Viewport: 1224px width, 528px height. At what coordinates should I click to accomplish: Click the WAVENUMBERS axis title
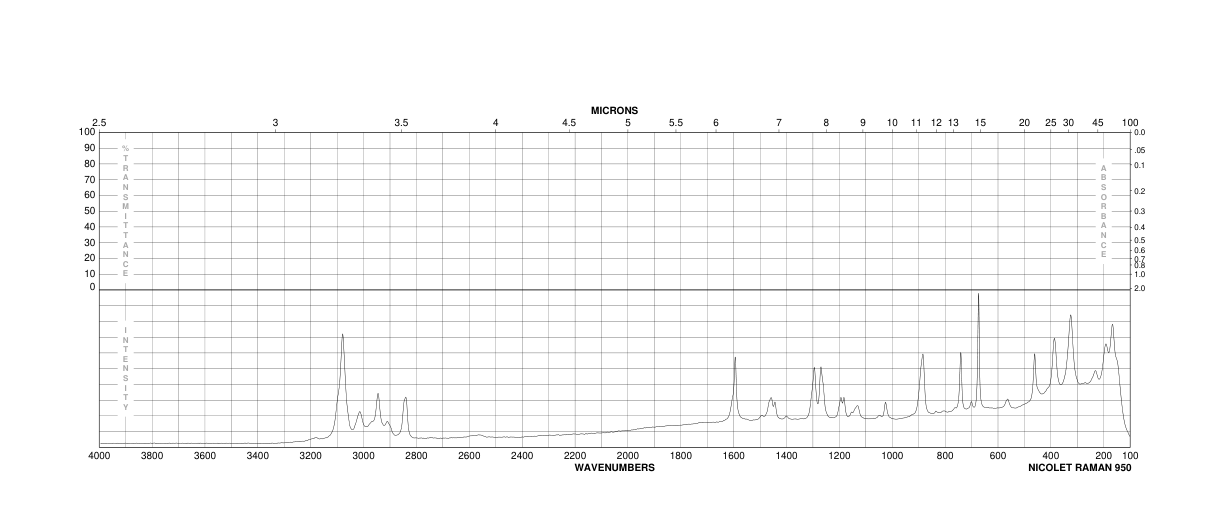[x=614, y=467]
